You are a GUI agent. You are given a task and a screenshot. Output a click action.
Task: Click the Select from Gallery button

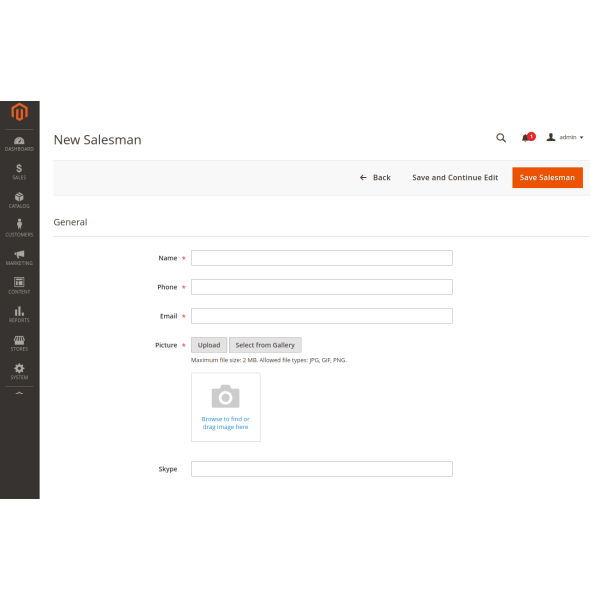265,345
